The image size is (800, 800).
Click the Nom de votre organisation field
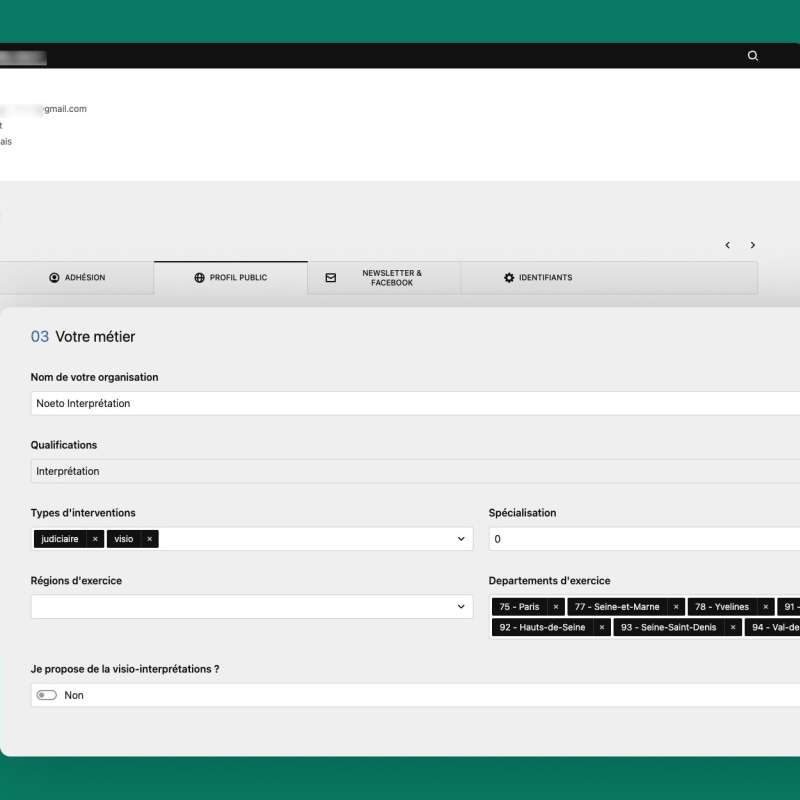click(x=300, y=403)
